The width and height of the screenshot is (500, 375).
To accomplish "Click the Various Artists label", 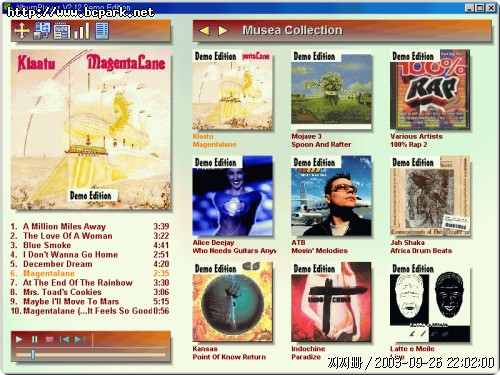I will click(416, 136).
